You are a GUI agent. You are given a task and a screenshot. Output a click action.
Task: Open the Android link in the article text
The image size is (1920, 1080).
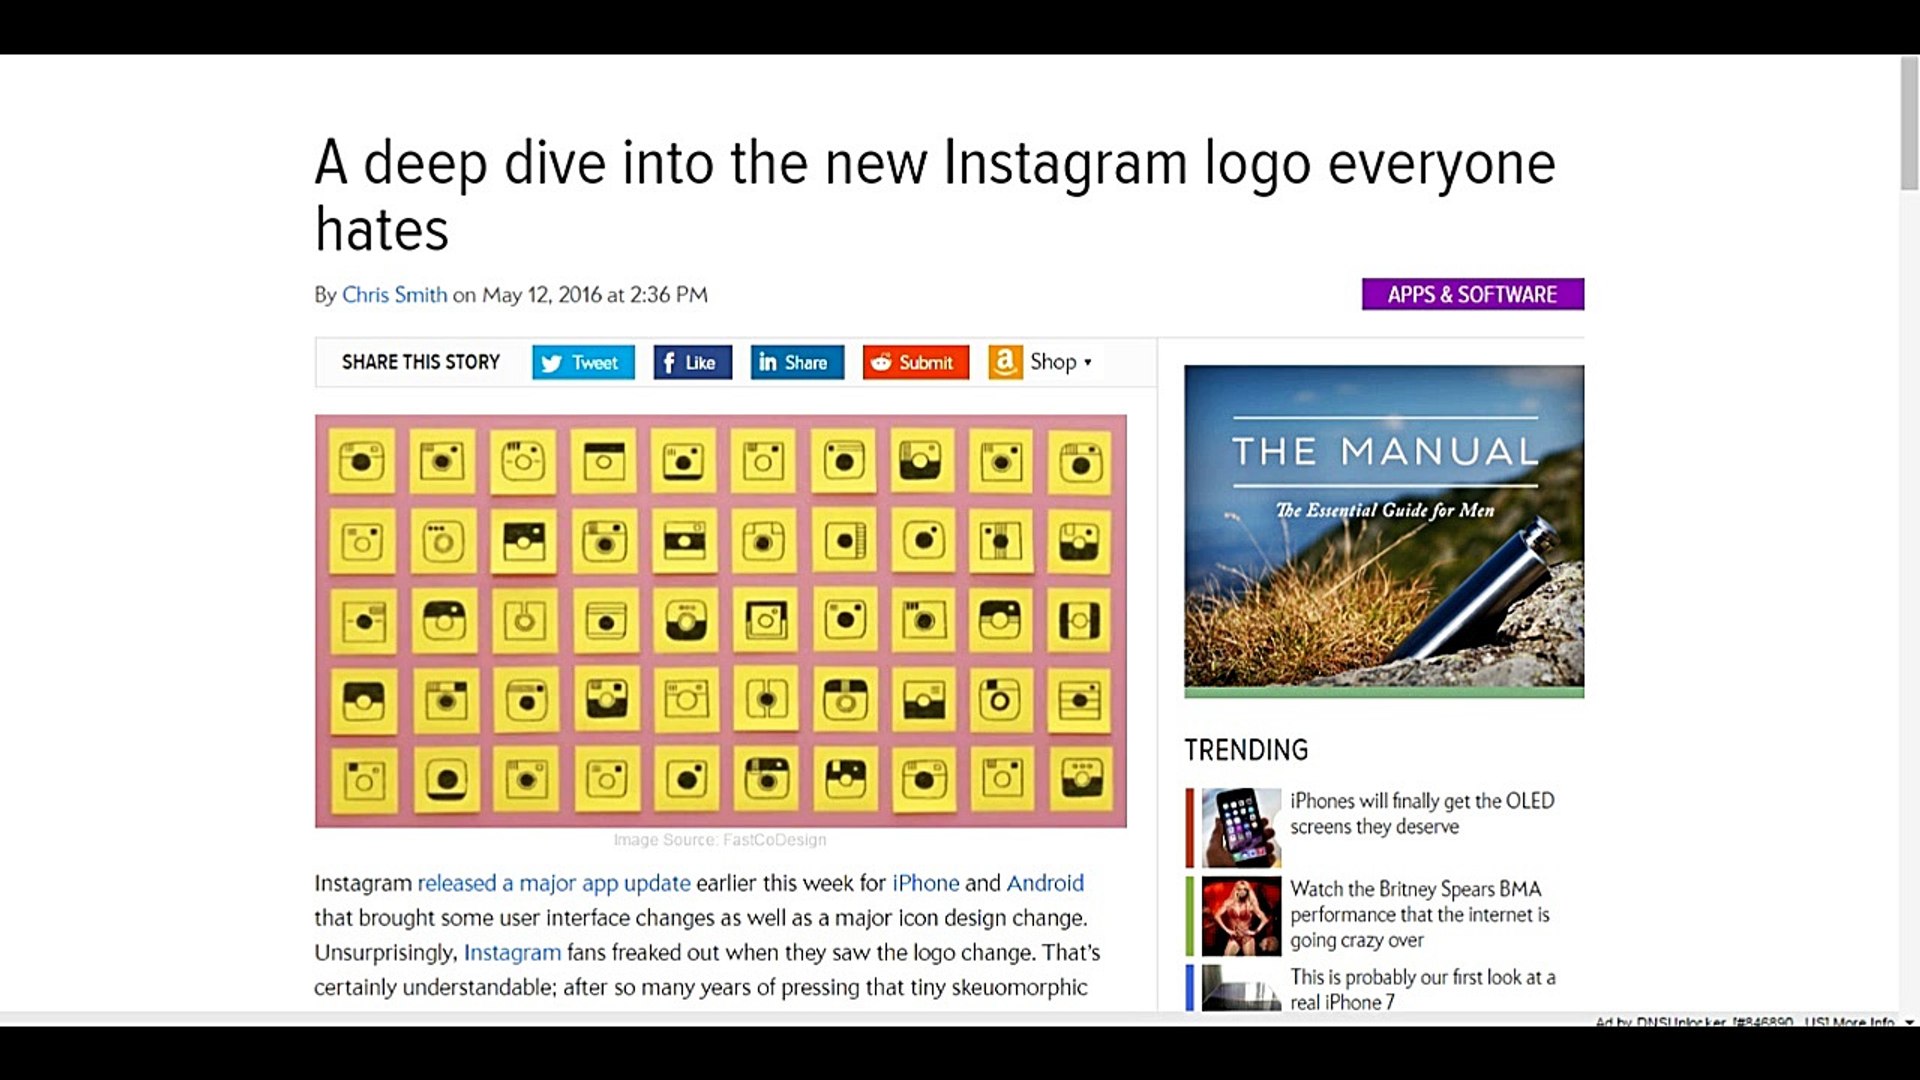coord(1045,883)
